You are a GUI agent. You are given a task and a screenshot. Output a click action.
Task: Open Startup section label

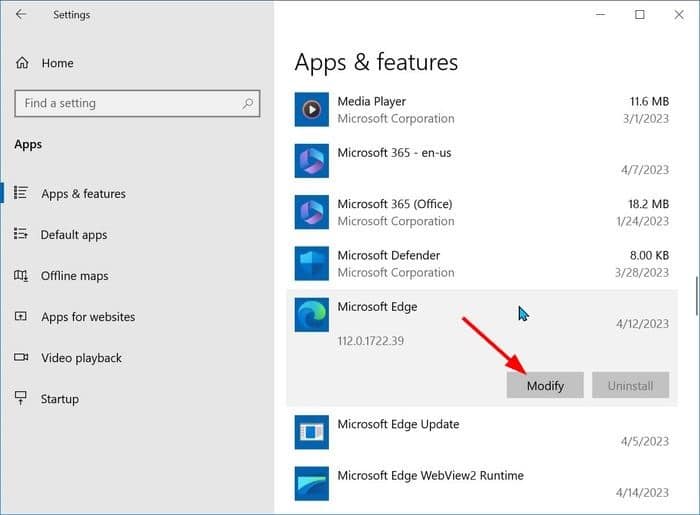click(60, 399)
